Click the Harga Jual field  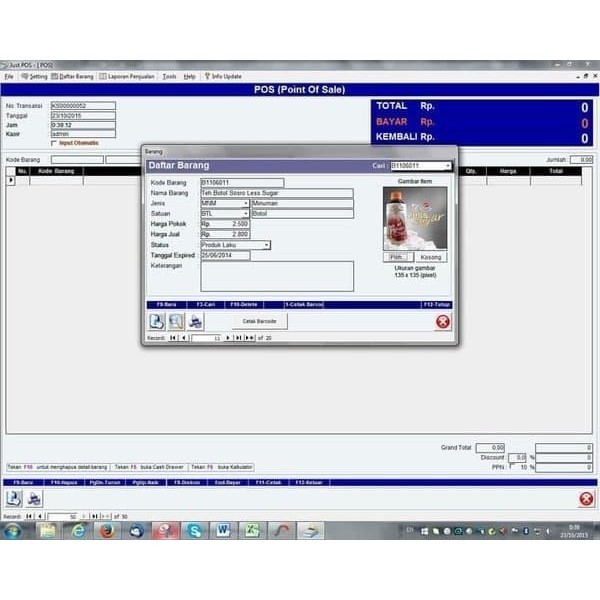tap(225, 234)
